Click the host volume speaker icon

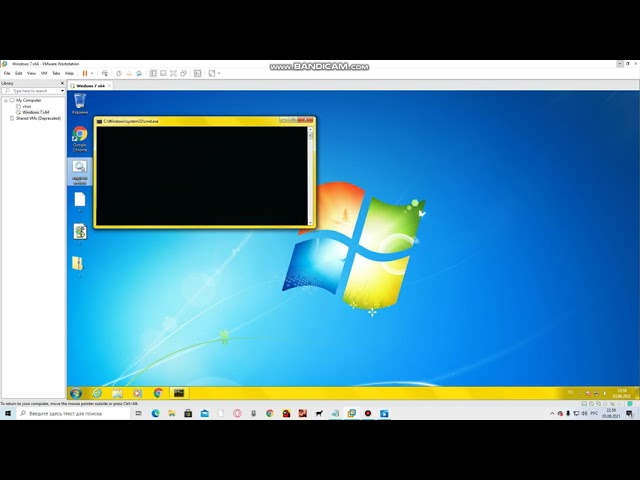click(584, 413)
